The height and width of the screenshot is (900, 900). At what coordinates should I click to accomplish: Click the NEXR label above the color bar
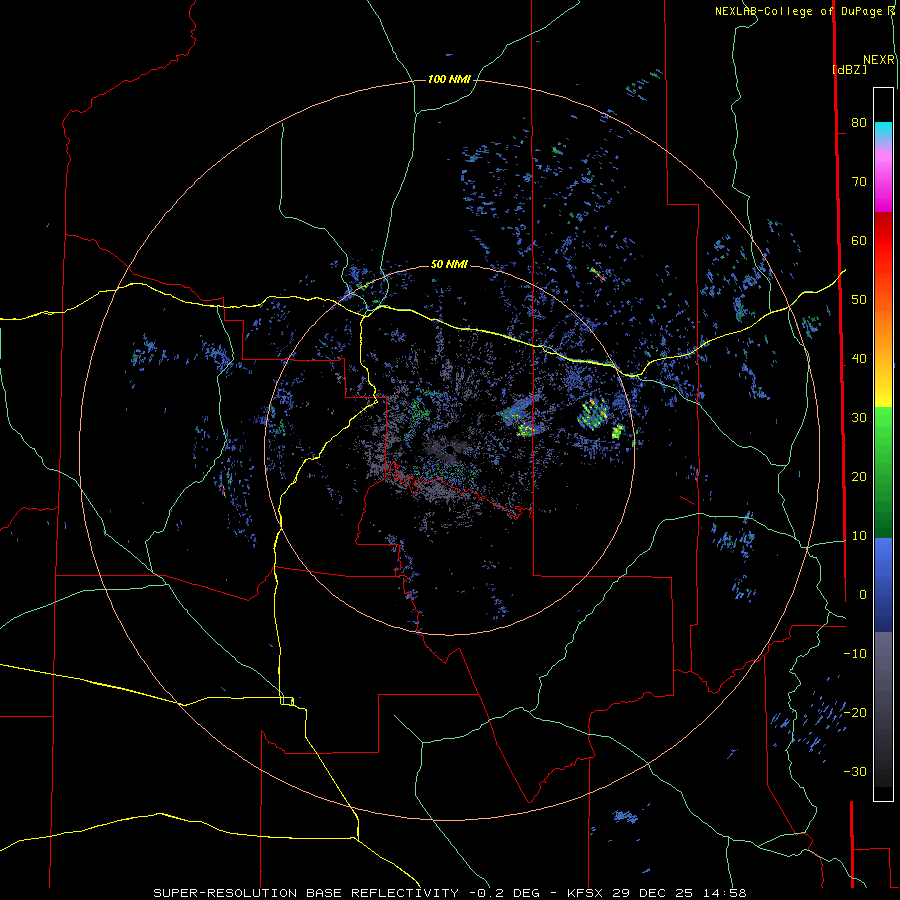point(878,60)
